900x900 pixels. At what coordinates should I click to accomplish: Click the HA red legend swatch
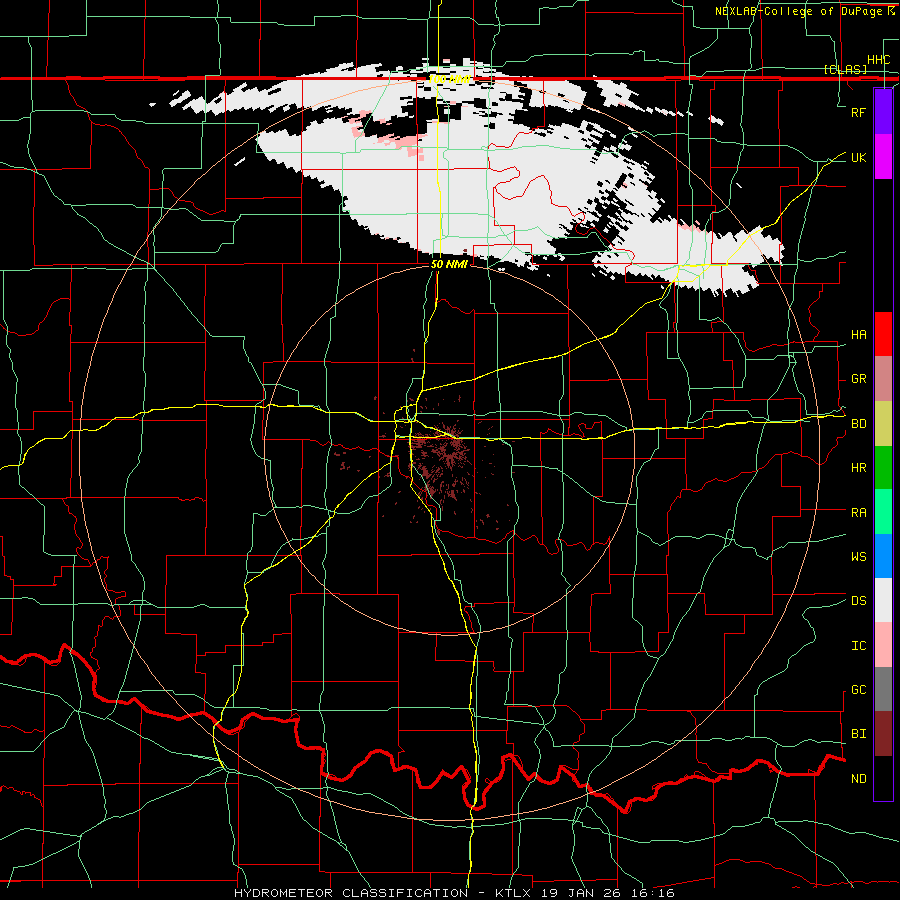click(x=883, y=334)
